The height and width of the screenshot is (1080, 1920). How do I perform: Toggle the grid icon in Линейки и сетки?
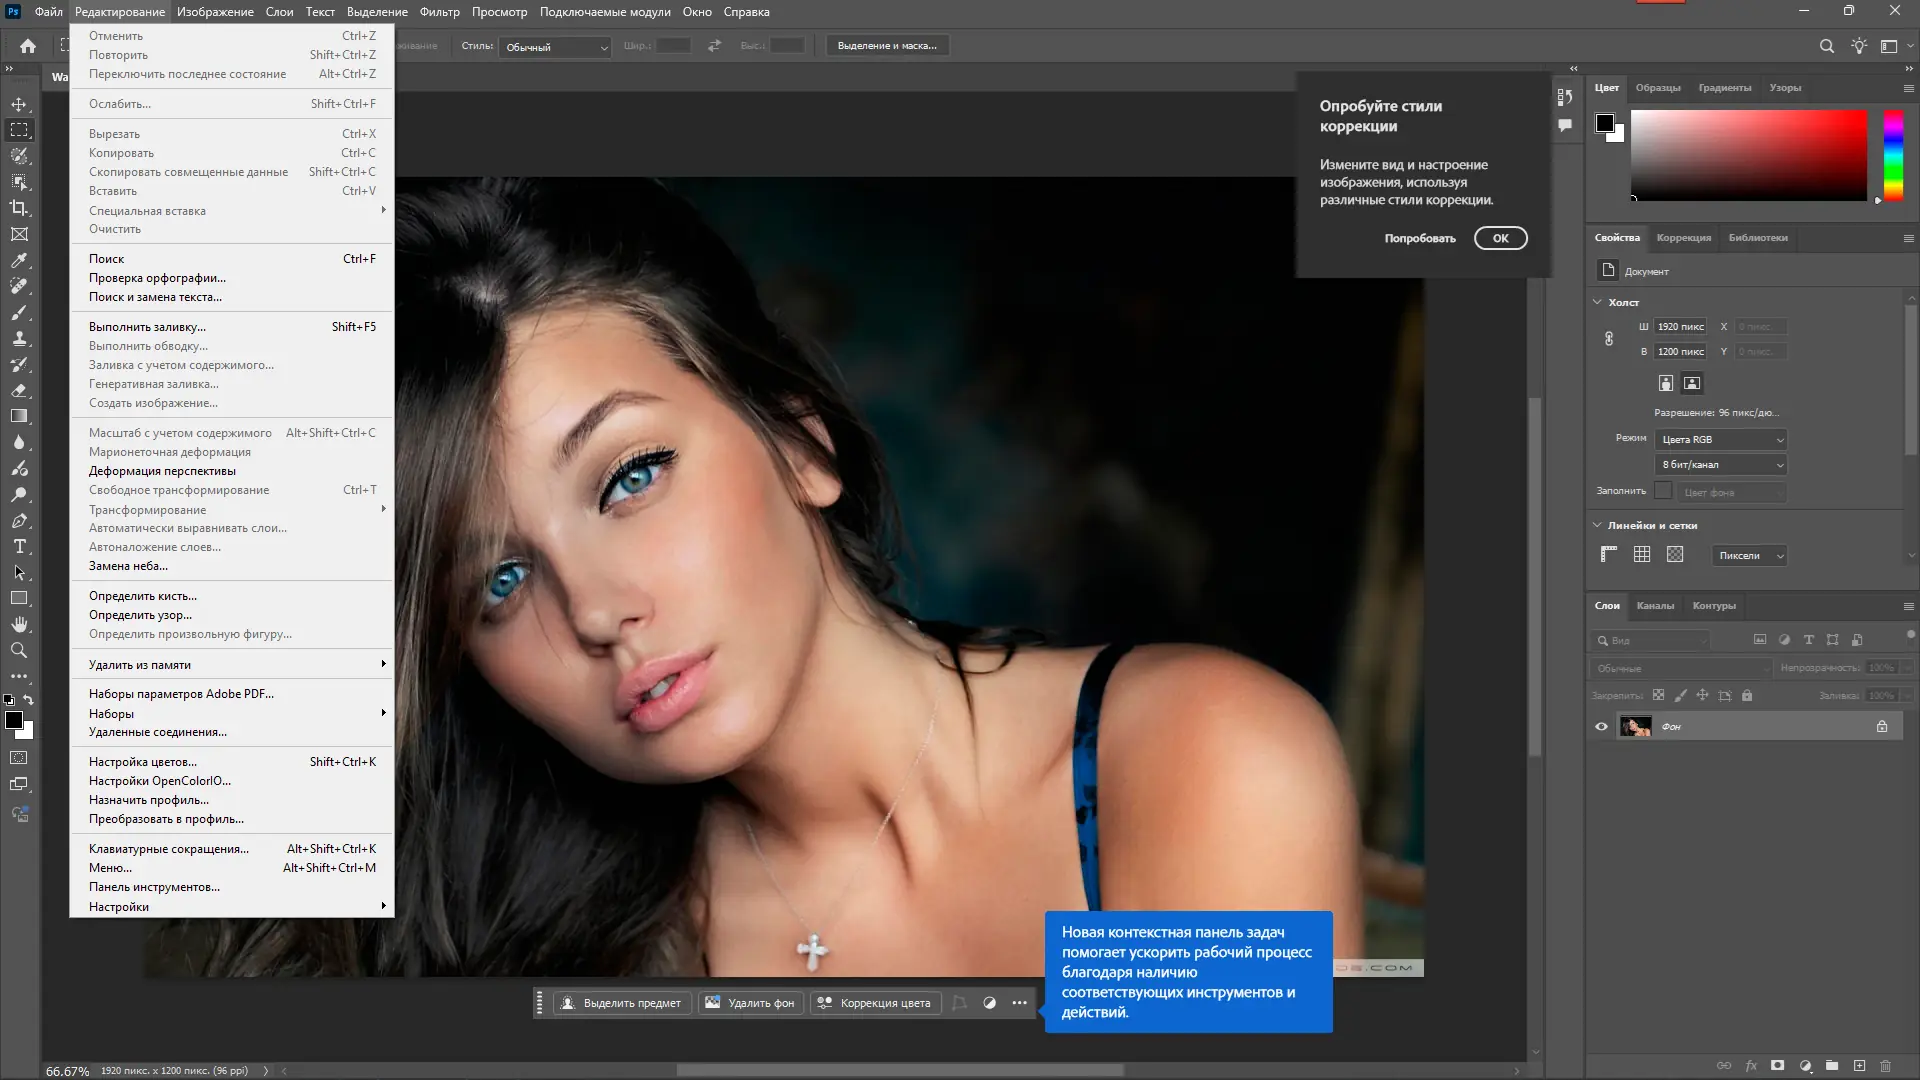[x=1642, y=555]
